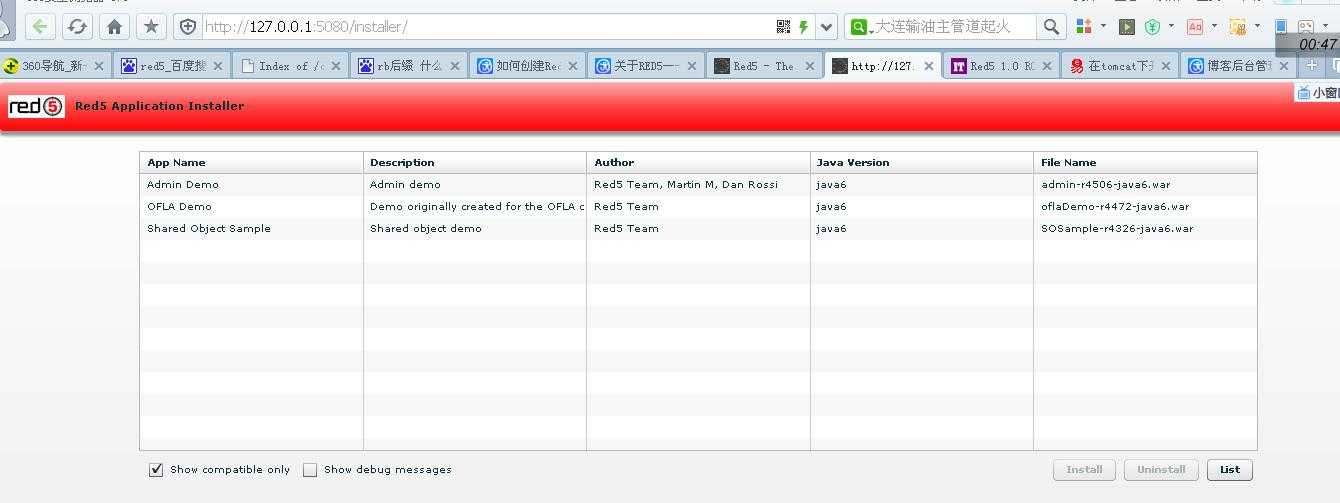Click the magnifier search button
Screen dimensions: 1340x503
pos(1050,27)
